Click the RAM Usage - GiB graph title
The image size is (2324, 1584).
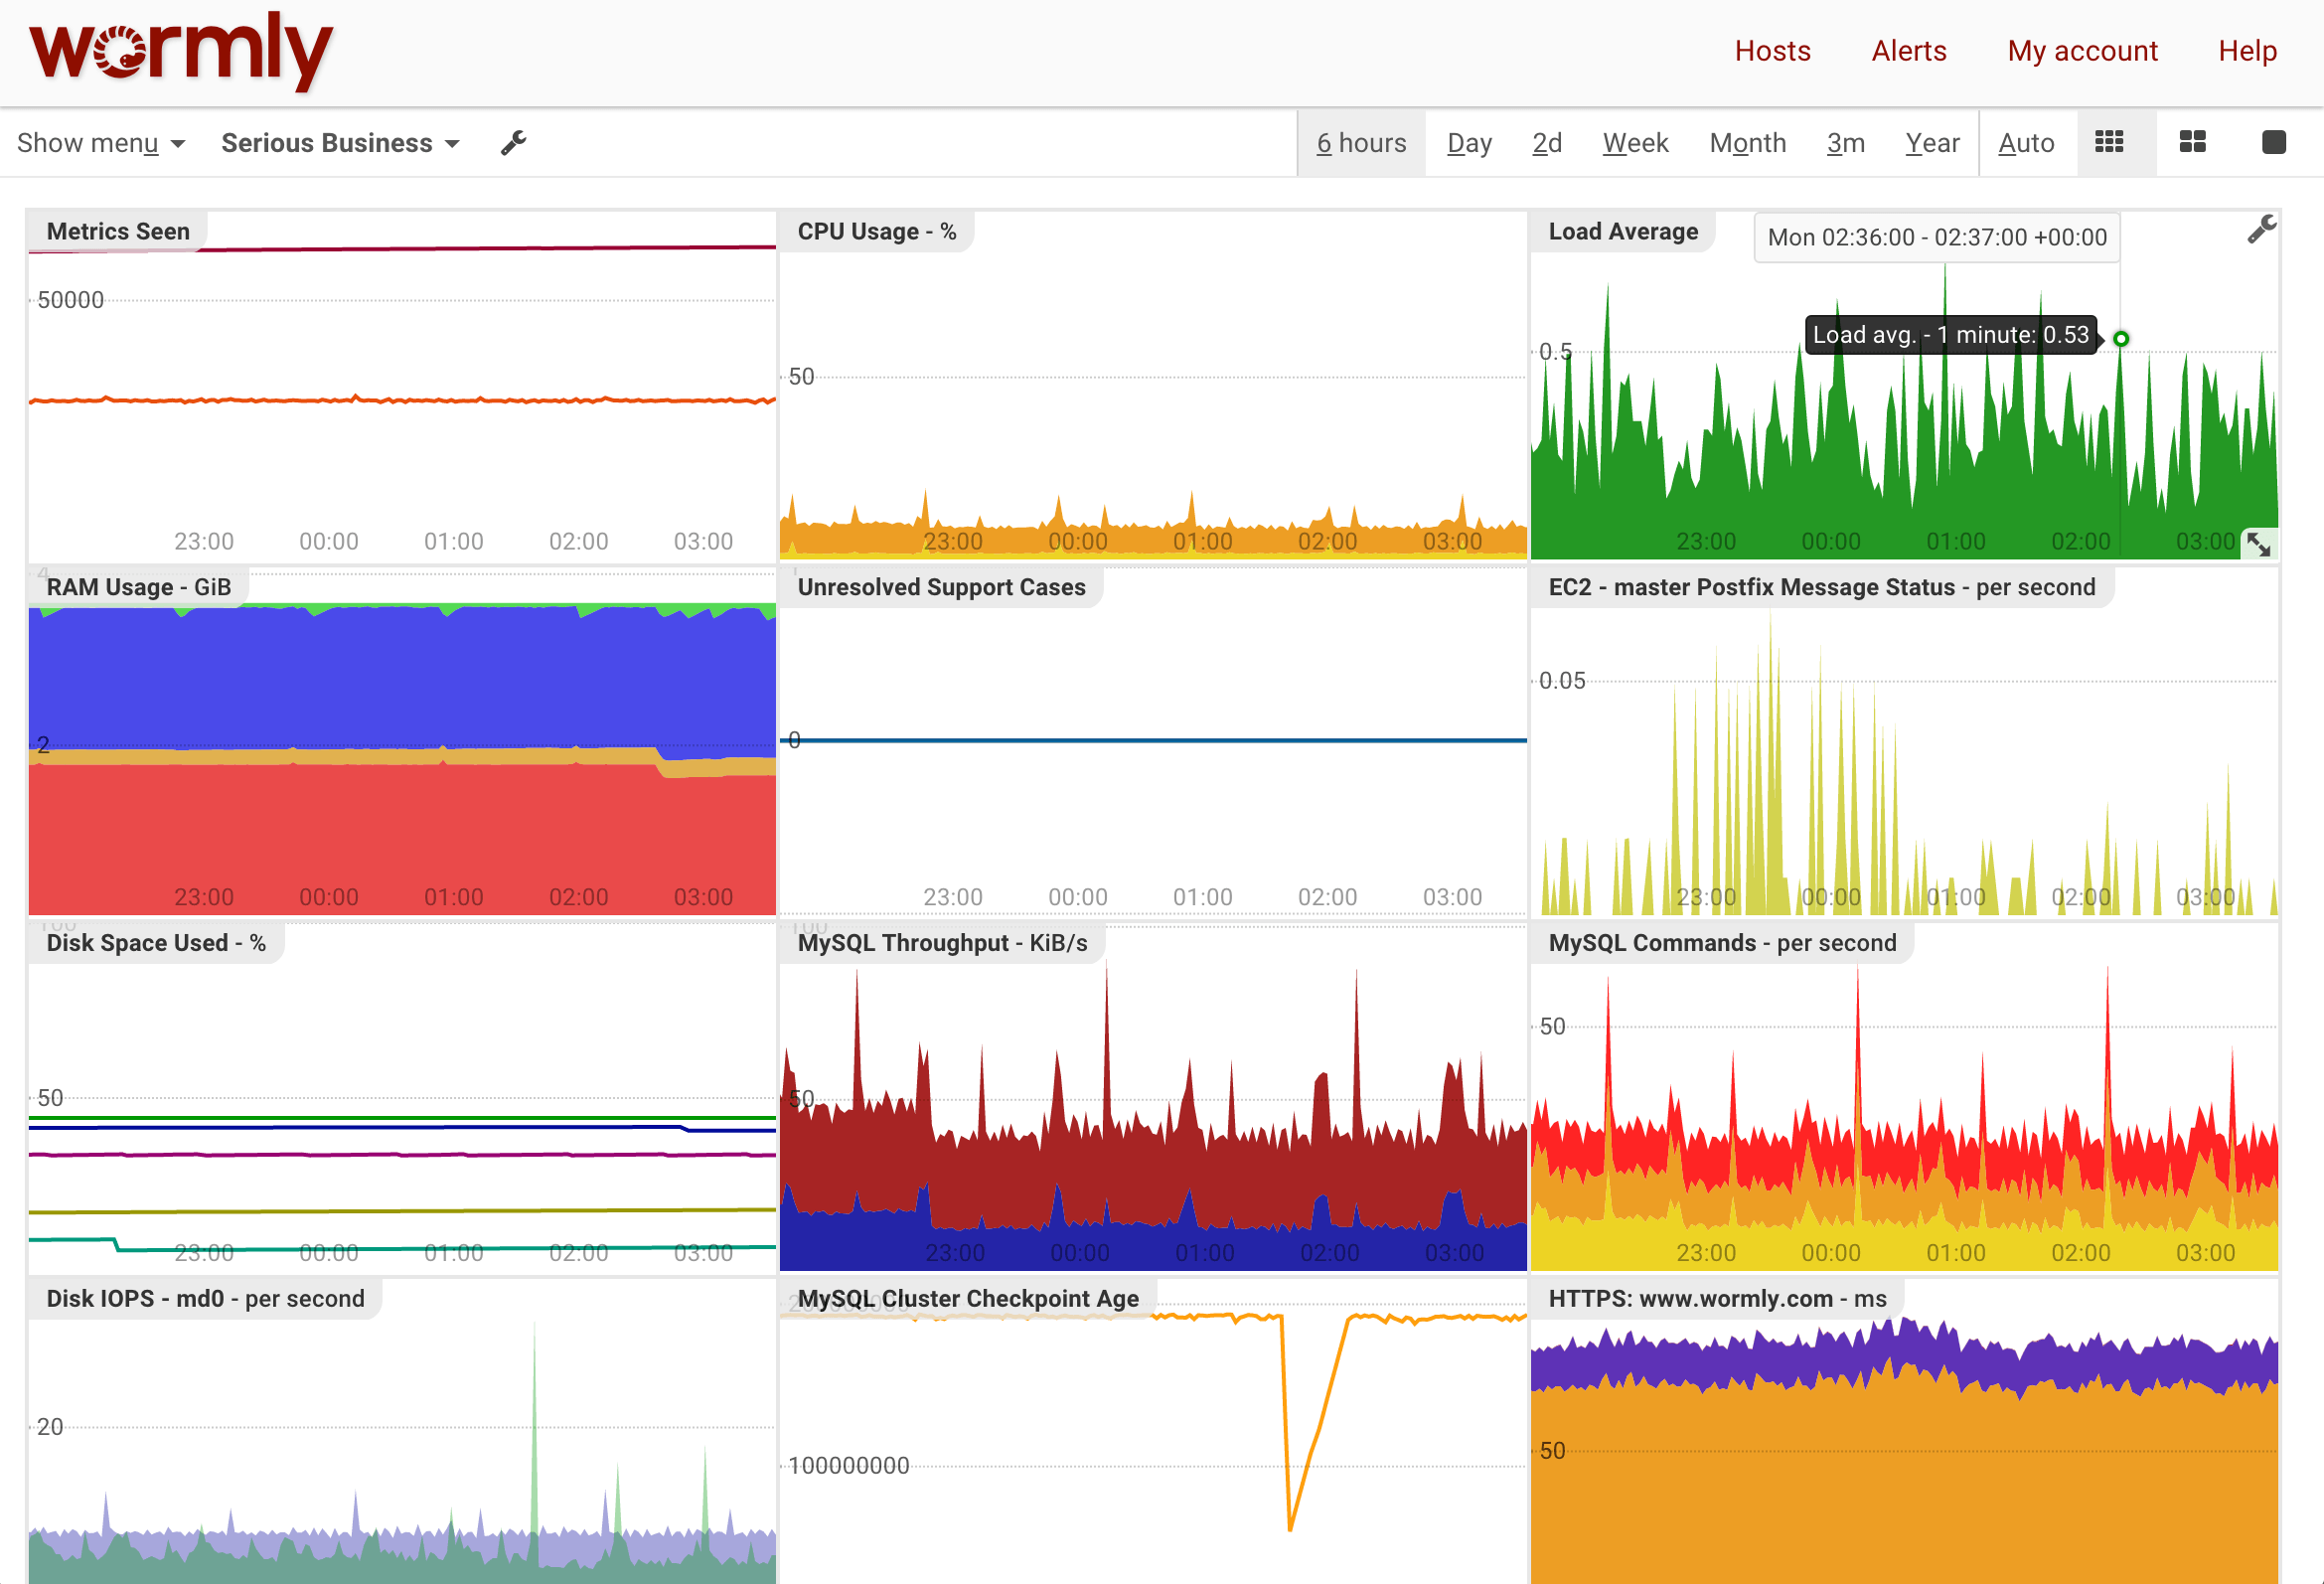[x=139, y=587]
